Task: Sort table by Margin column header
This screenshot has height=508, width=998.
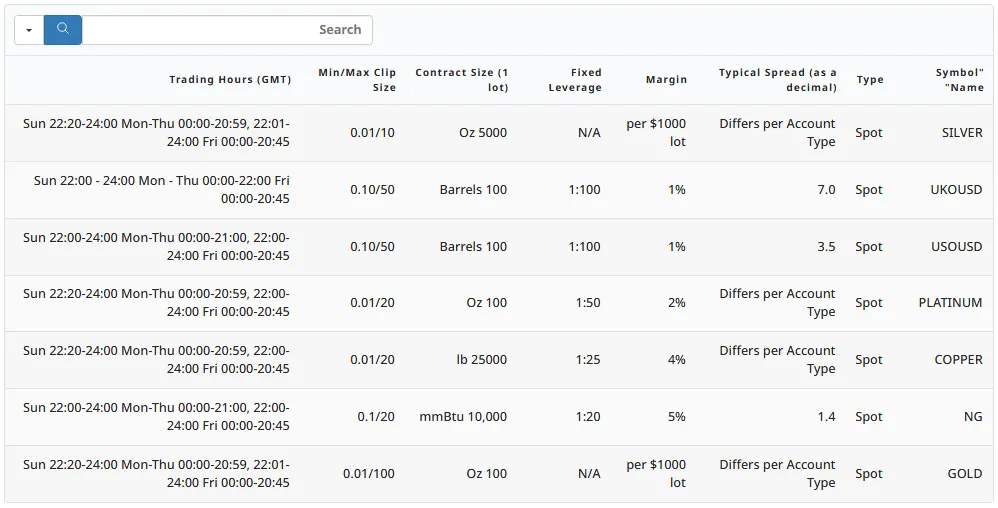Action: (x=666, y=80)
